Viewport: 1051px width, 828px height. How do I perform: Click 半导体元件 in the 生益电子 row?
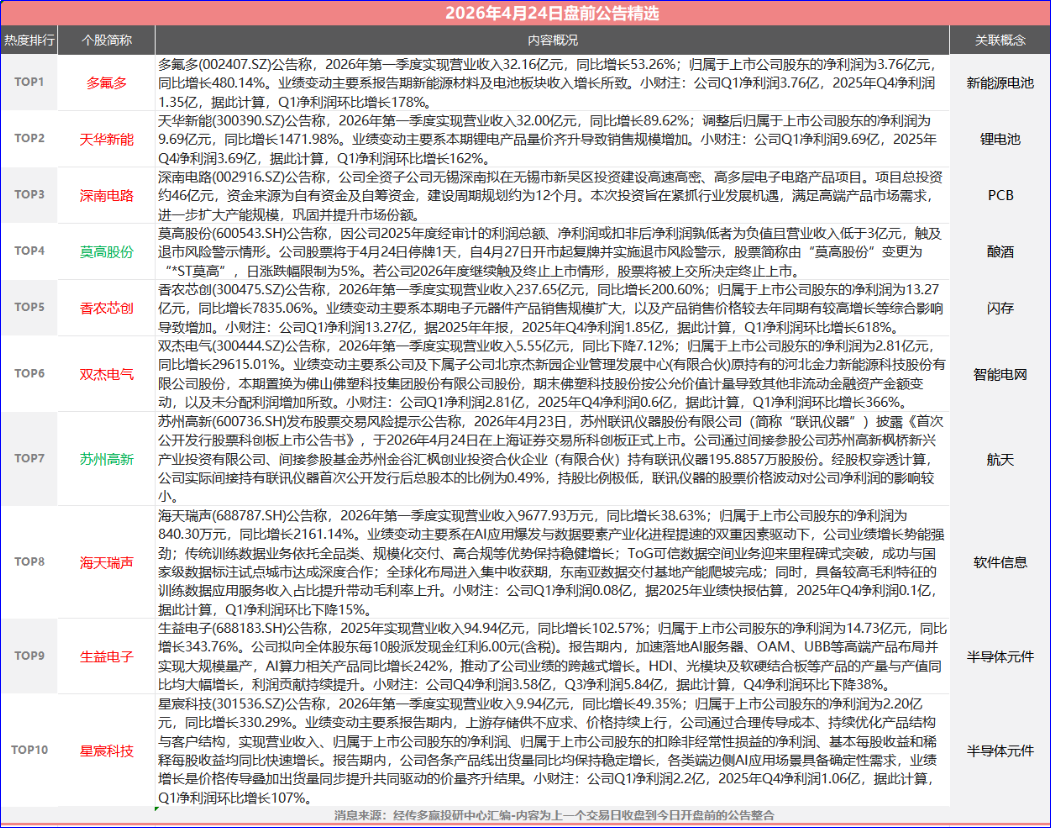point(1000,657)
